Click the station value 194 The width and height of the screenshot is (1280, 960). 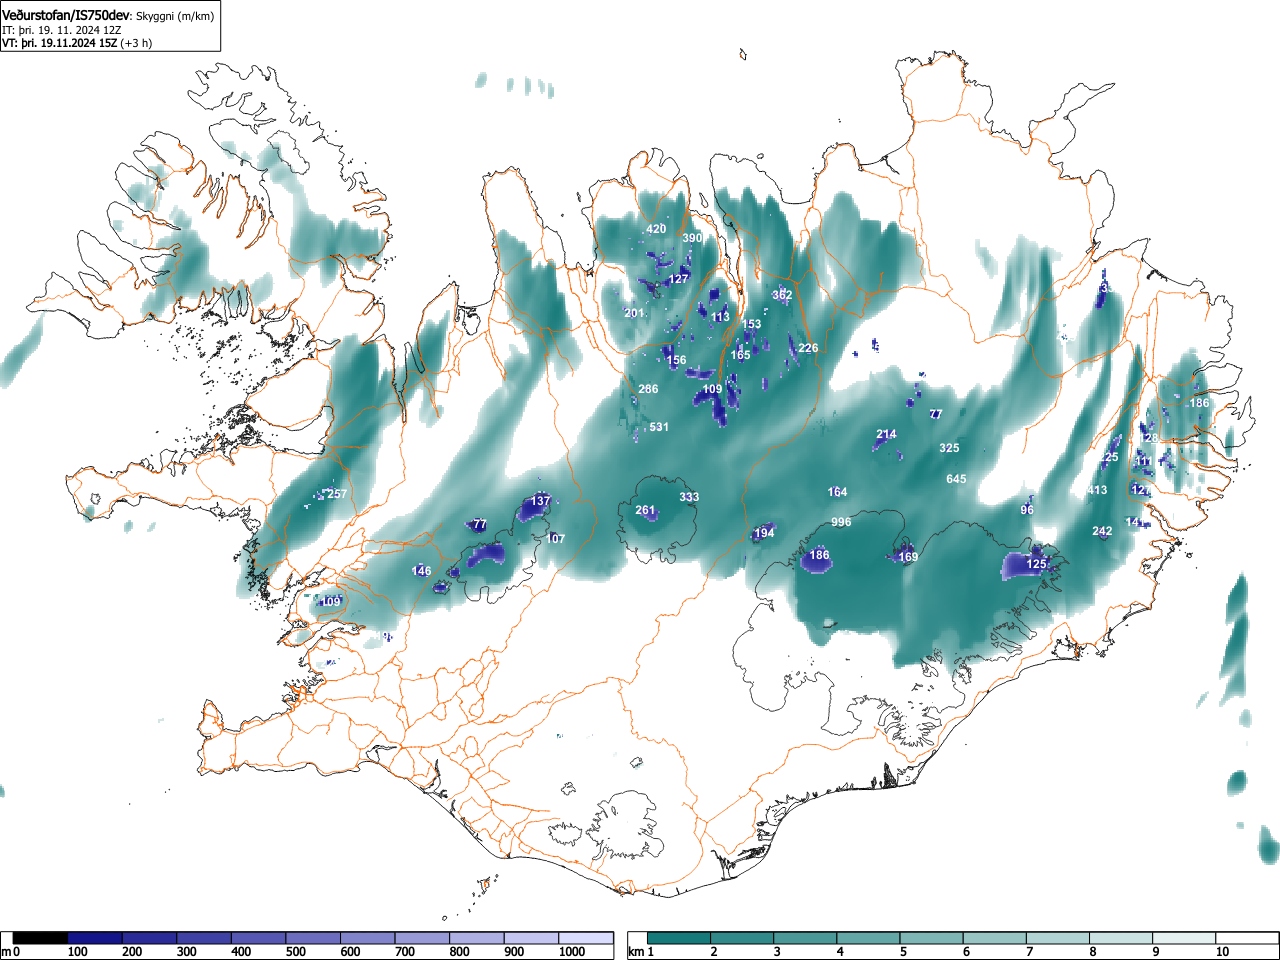764,533
